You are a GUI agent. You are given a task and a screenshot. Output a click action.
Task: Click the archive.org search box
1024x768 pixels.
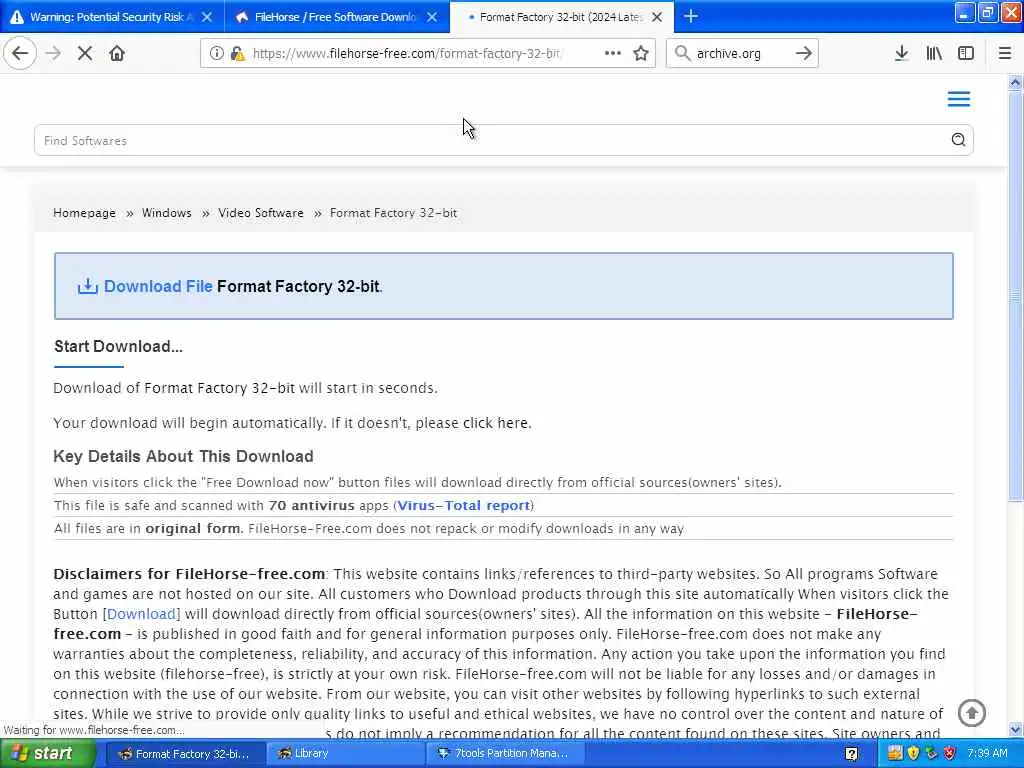[741, 54]
